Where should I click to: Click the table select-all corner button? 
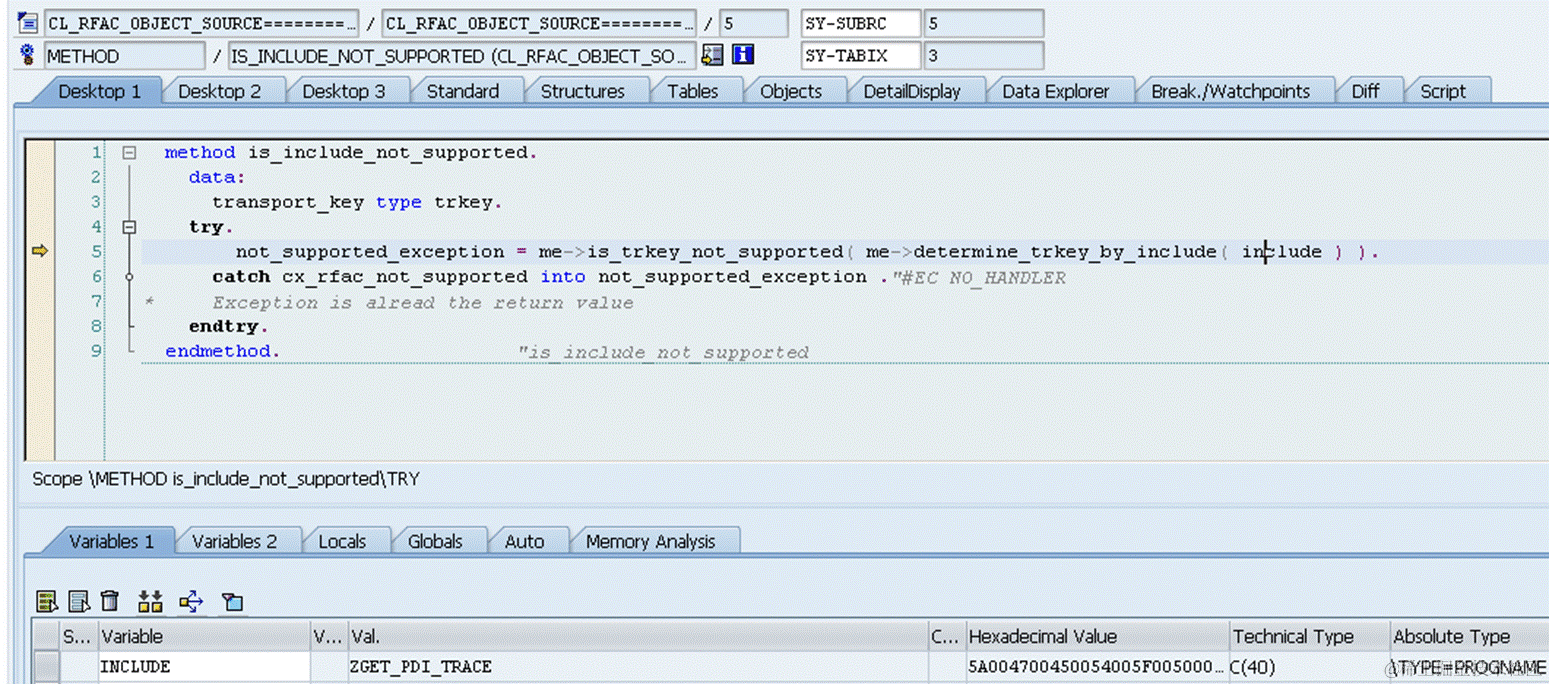[x=46, y=637]
